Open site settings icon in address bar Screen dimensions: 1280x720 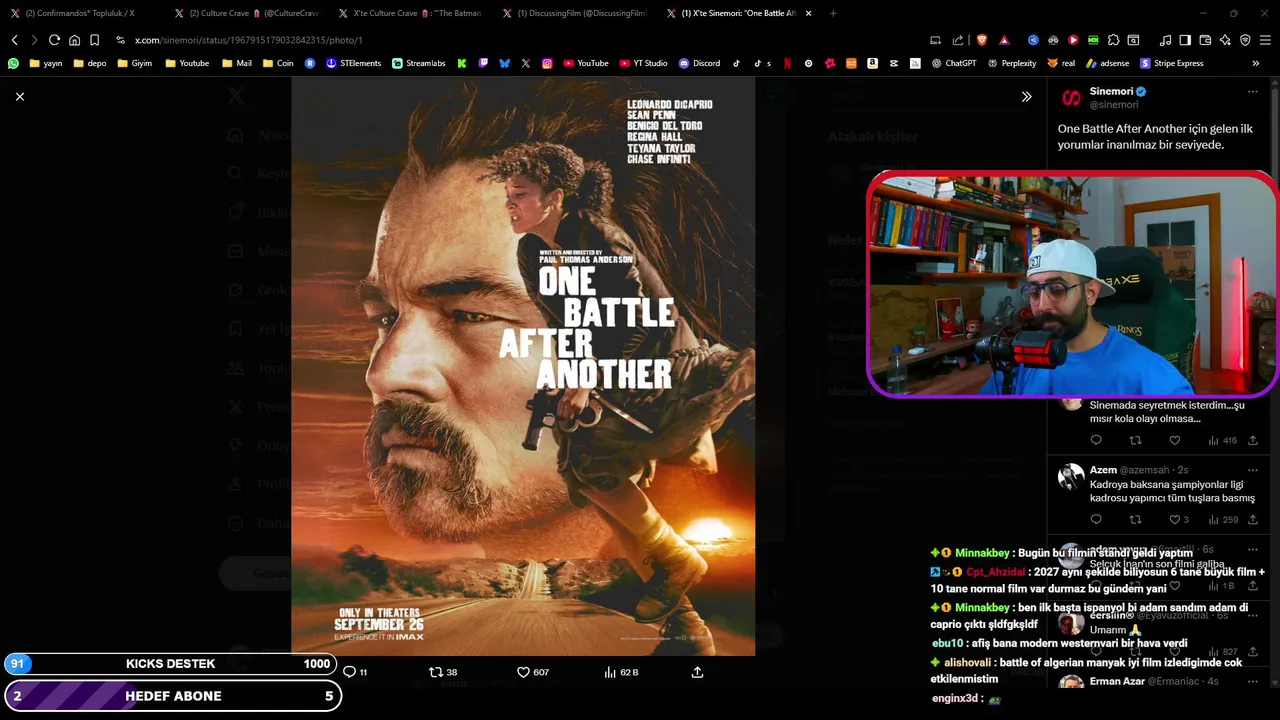[120, 40]
